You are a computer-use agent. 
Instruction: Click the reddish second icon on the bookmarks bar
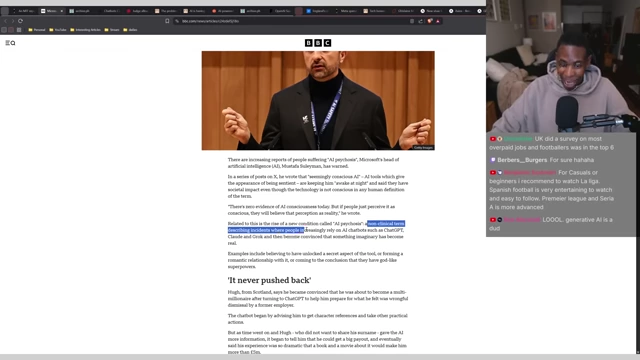pyautogui.click(x=11, y=30)
